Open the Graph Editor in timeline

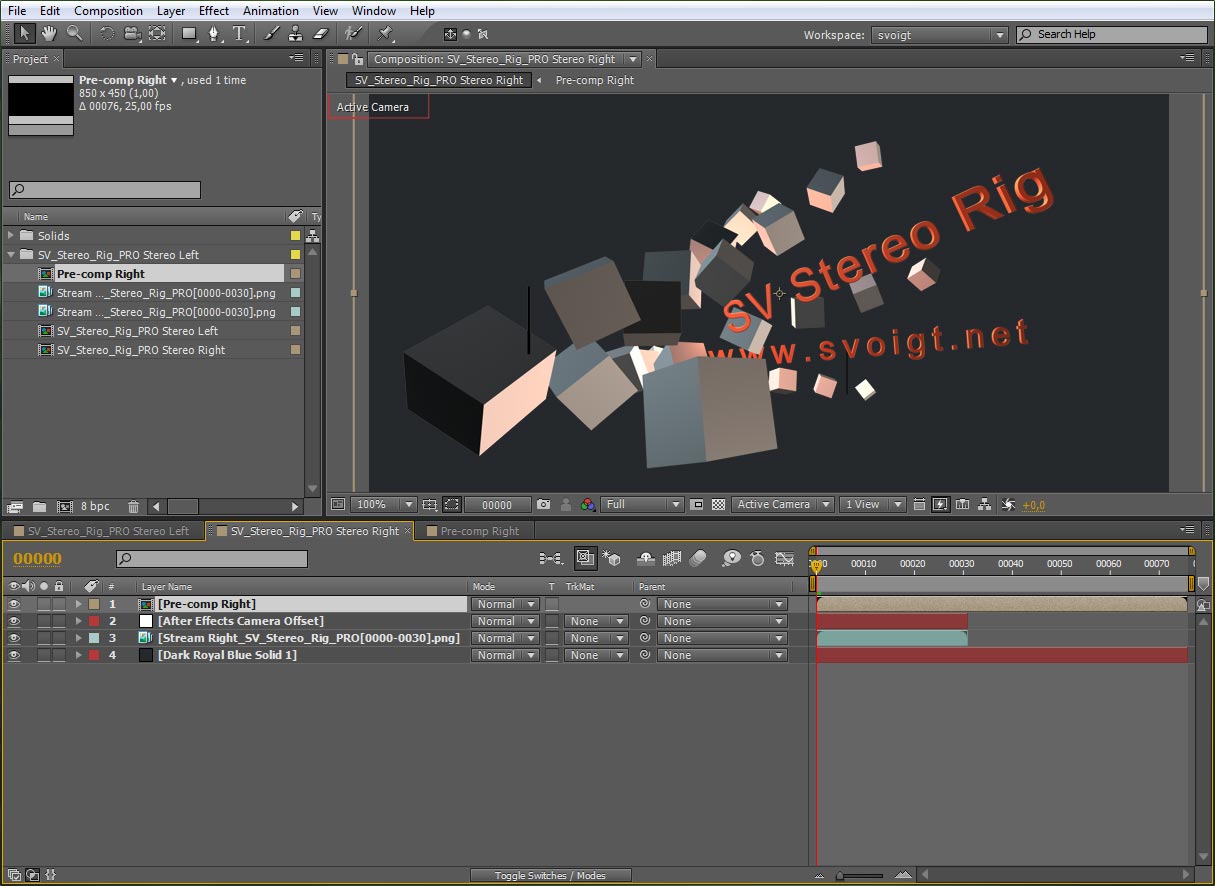click(x=785, y=558)
